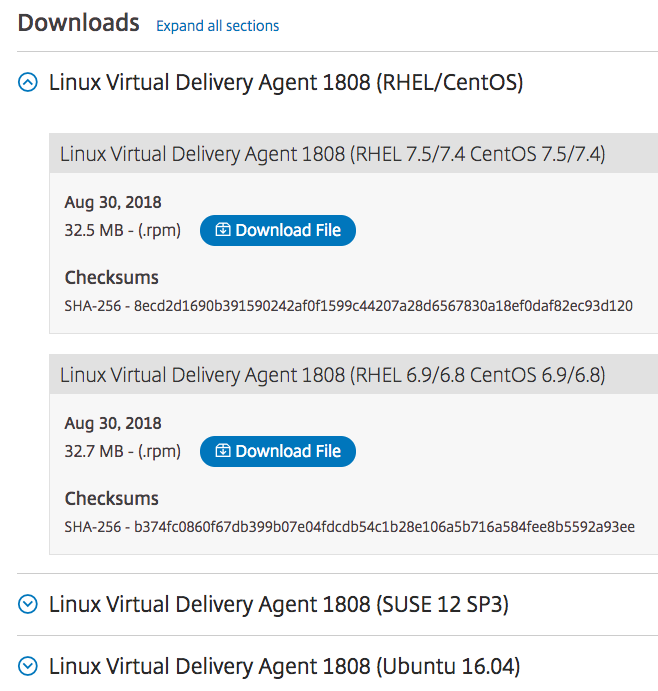Screen dimensions: 658x691
Task: Click the Aug 30, 2018 date in RHEL 7.5/7.4 card
Action: pyautogui.click(x=113, y=202)
